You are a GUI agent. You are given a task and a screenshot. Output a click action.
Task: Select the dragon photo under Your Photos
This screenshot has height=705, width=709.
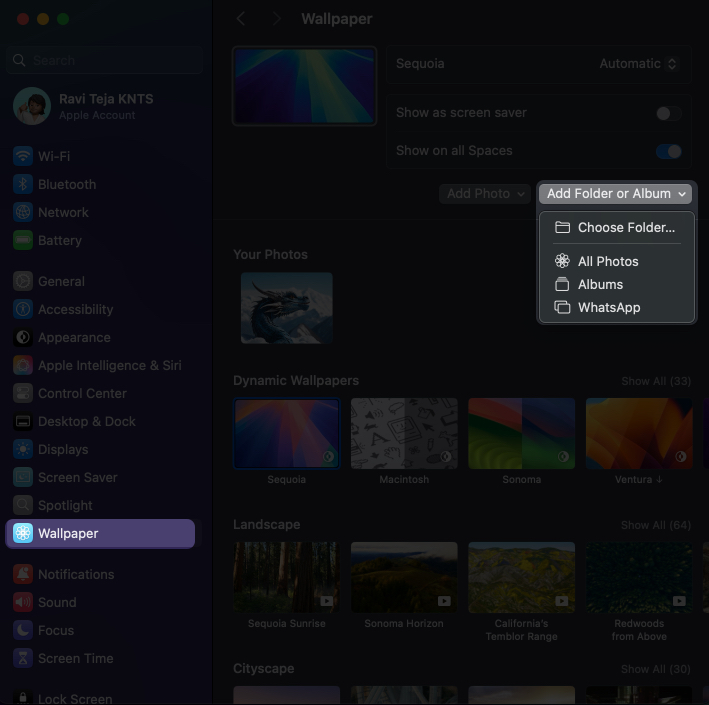pyautogui.click(x=287, y=308)
